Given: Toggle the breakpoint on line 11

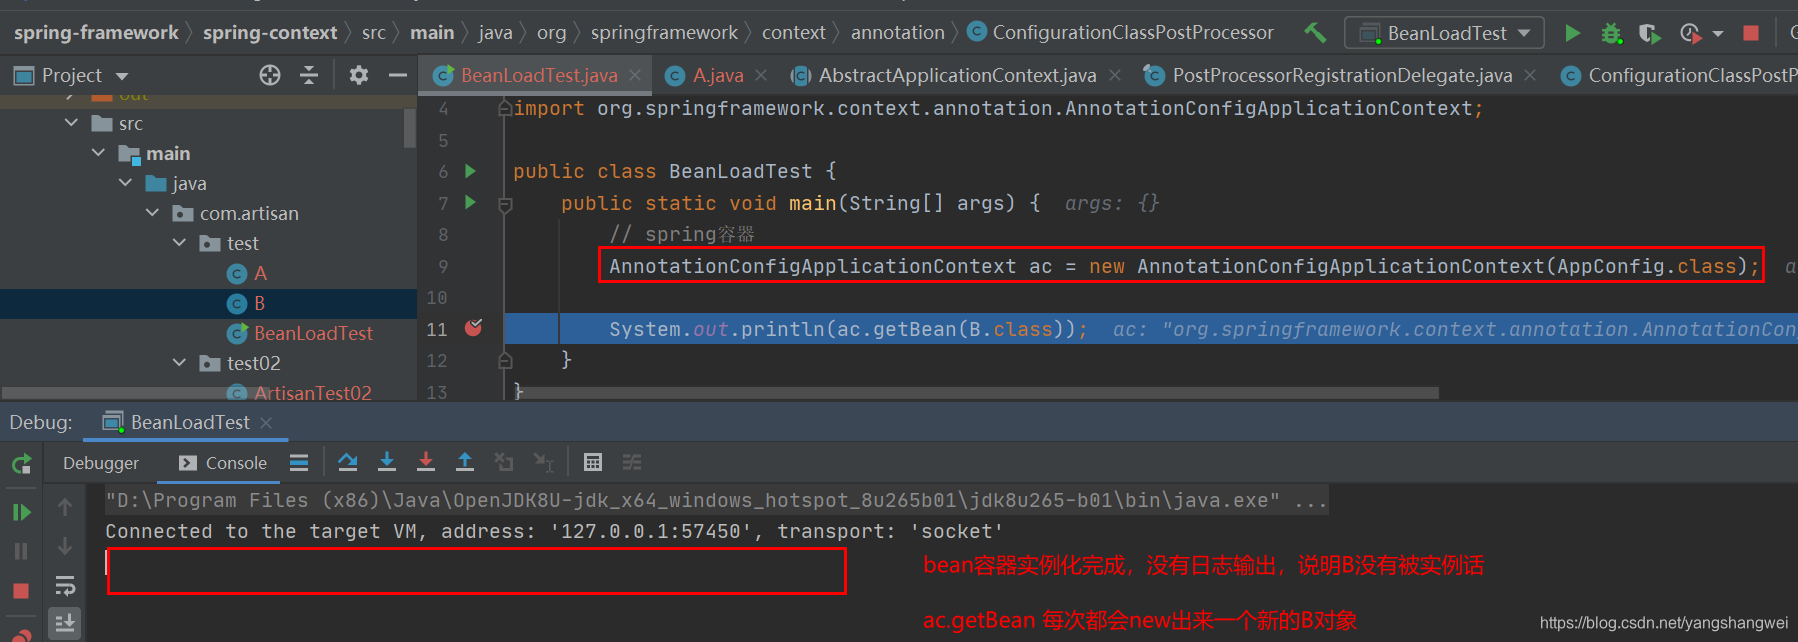Looking at the screenshot, I should [x=474, y=328].
